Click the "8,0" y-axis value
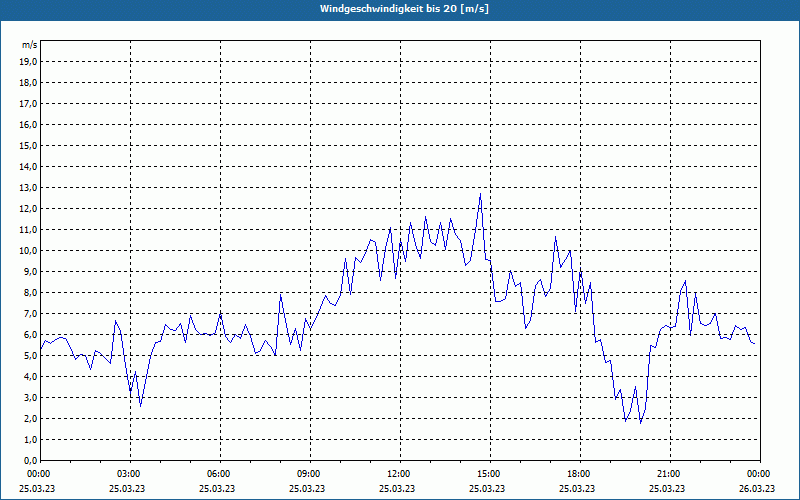This screenshot has height=500, width=800. (31, 293)
